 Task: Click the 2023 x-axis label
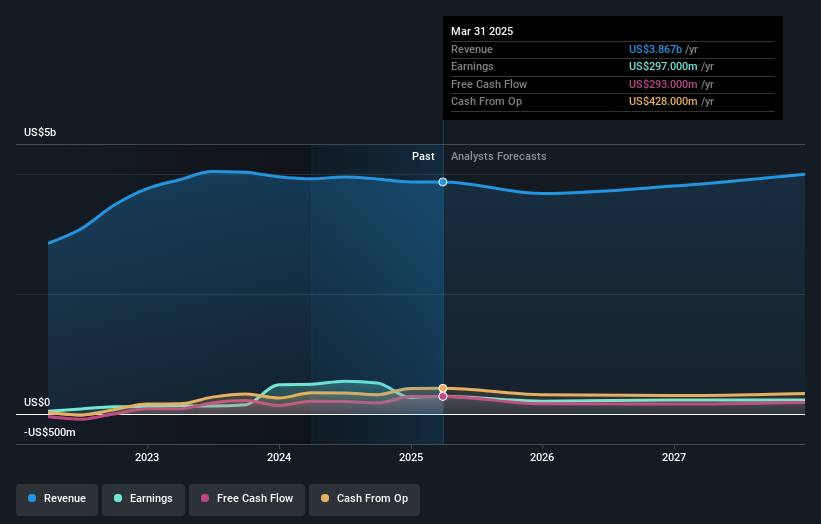click(x=147, y=457)
